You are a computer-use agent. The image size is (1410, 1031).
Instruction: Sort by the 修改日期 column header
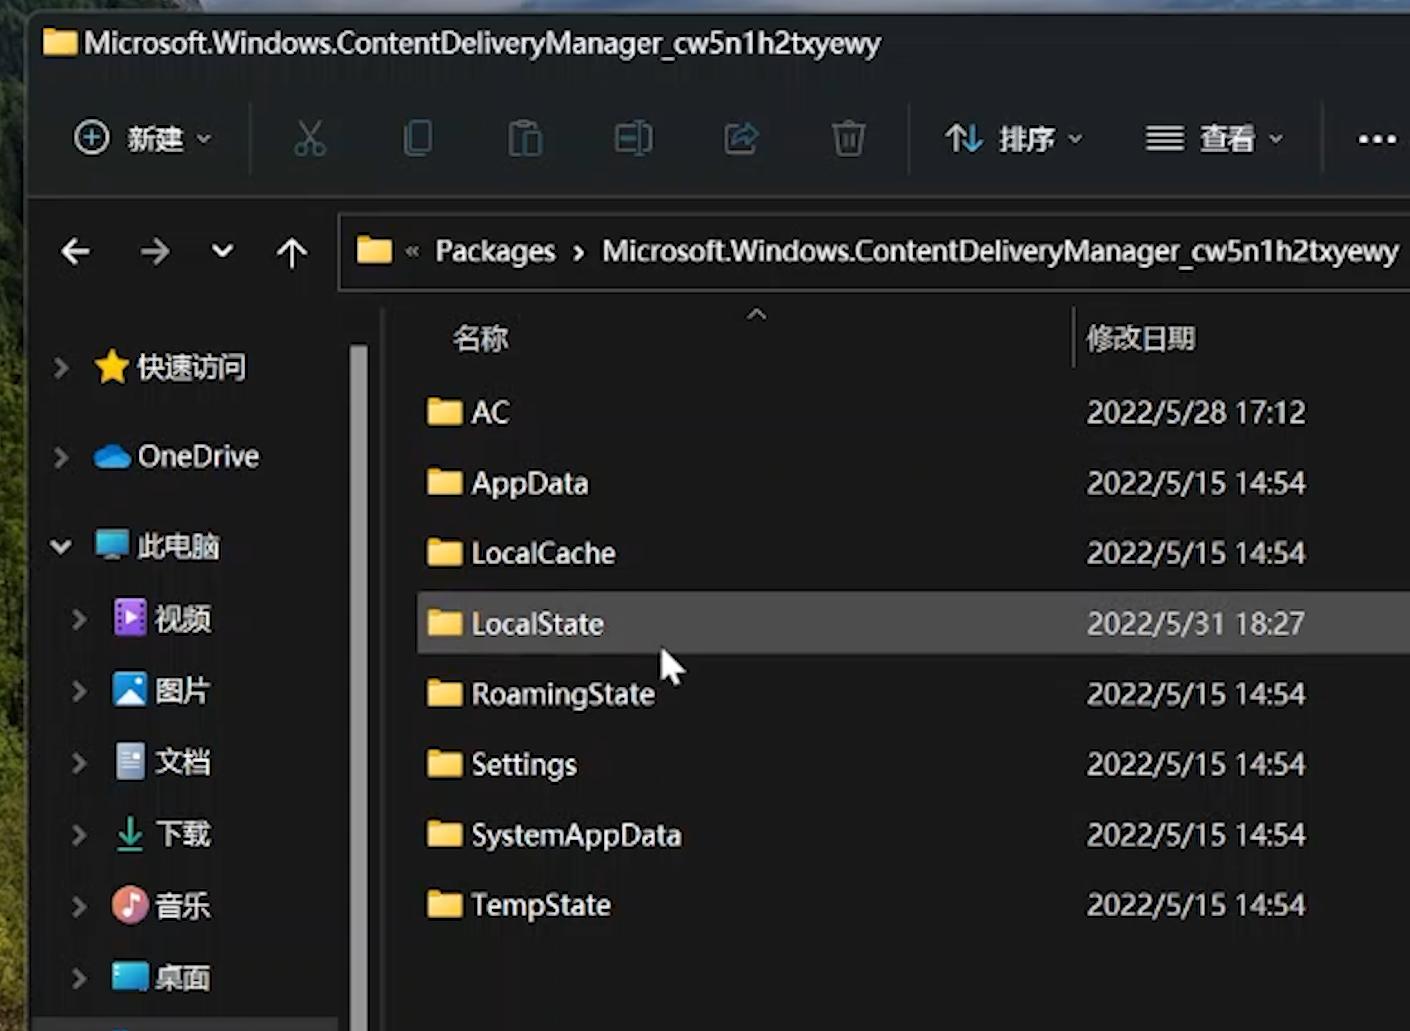pos(1141,339)
